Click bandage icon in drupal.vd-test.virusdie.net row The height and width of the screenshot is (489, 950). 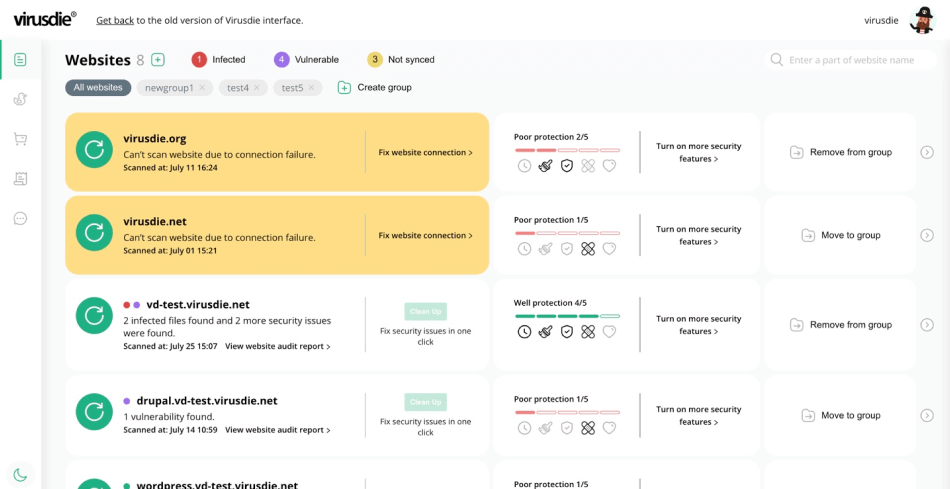tap(588, 428)
